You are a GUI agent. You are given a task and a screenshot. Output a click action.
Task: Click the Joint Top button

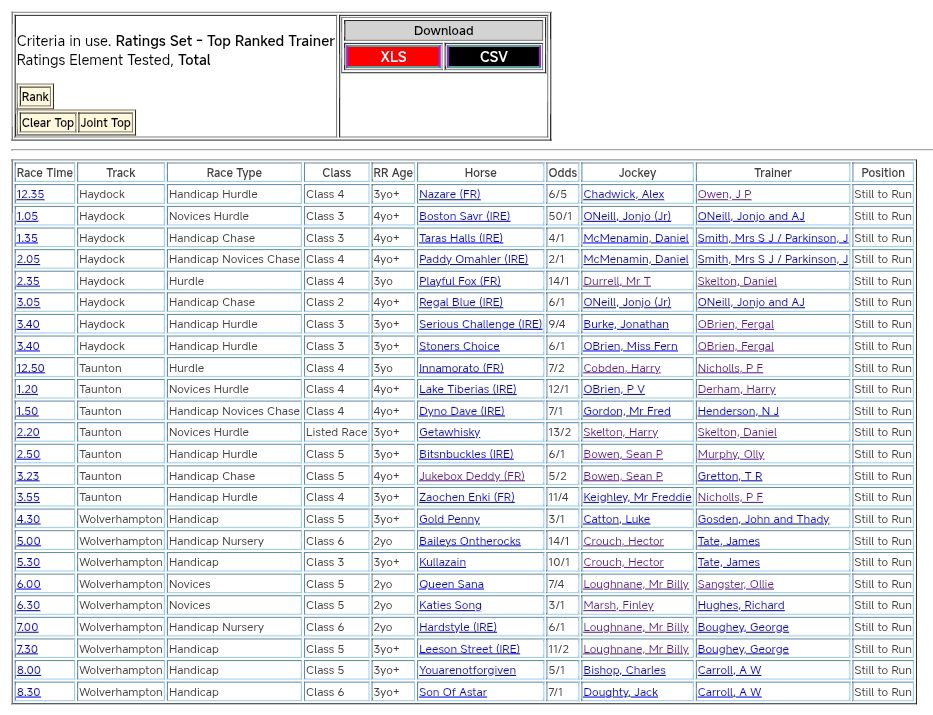106,123
